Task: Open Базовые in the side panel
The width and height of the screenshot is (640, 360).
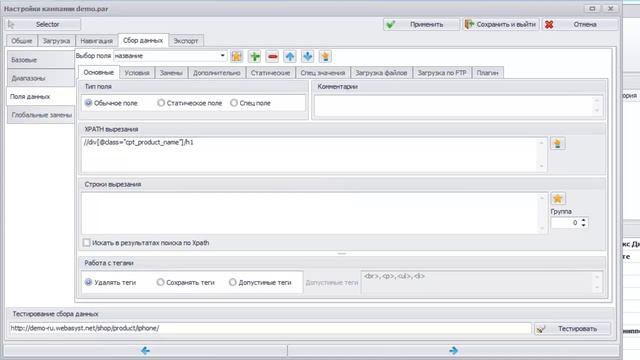Action: click(40, 60)
